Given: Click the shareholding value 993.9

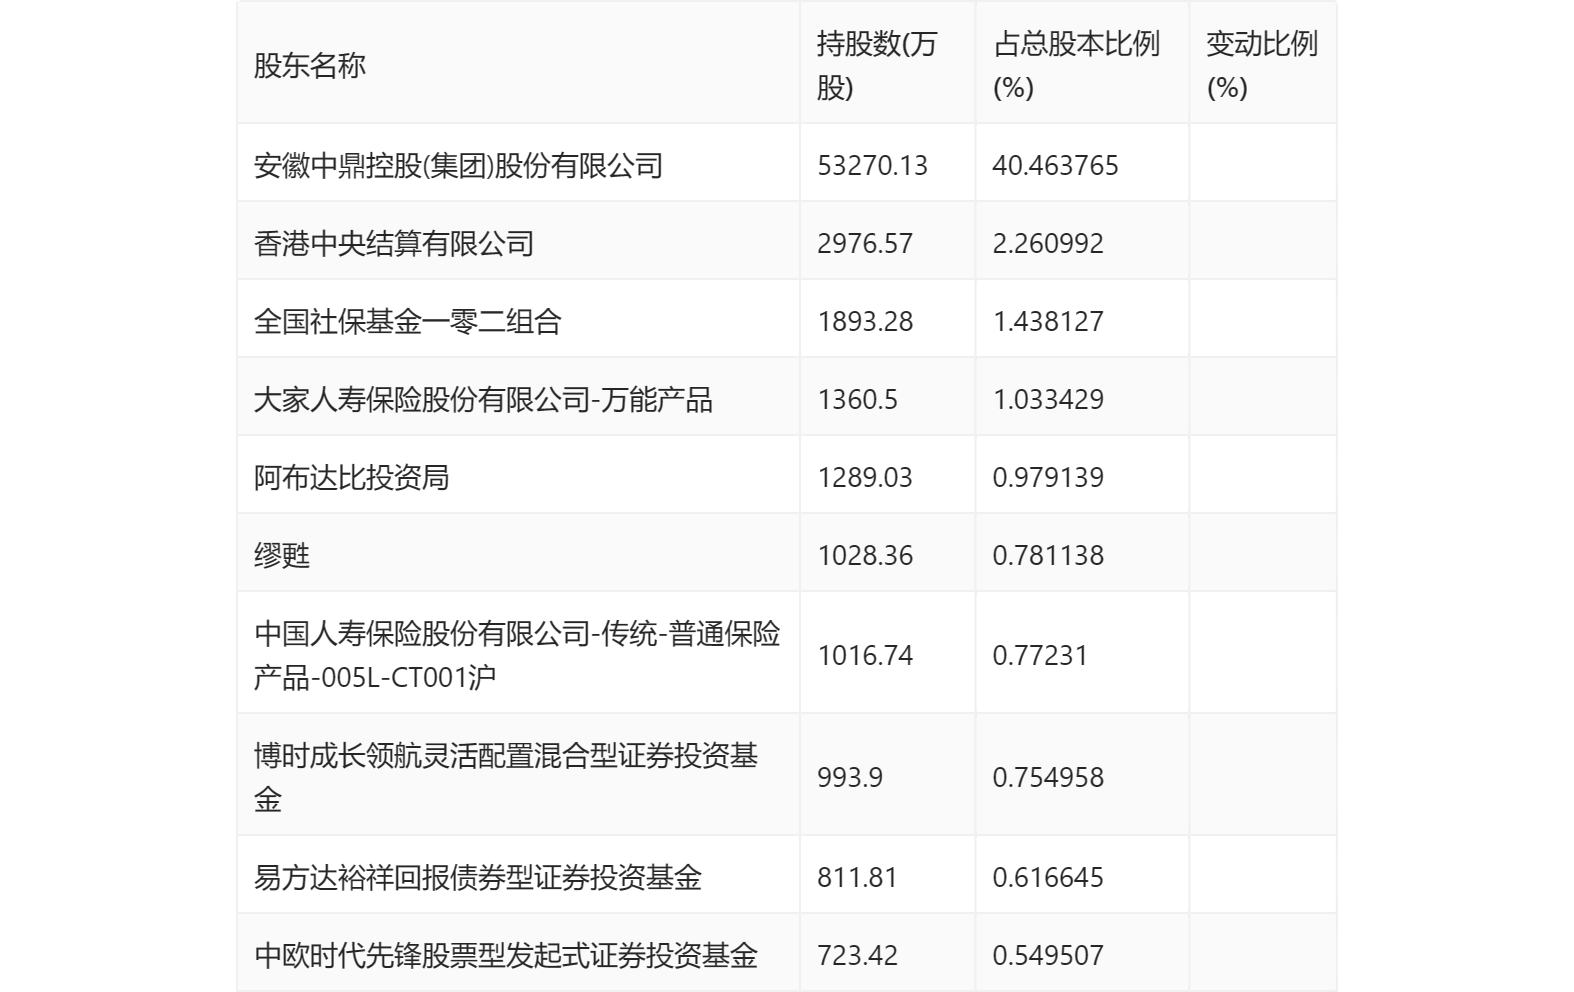Looking at the screenshot, I should tap(850, 777).
